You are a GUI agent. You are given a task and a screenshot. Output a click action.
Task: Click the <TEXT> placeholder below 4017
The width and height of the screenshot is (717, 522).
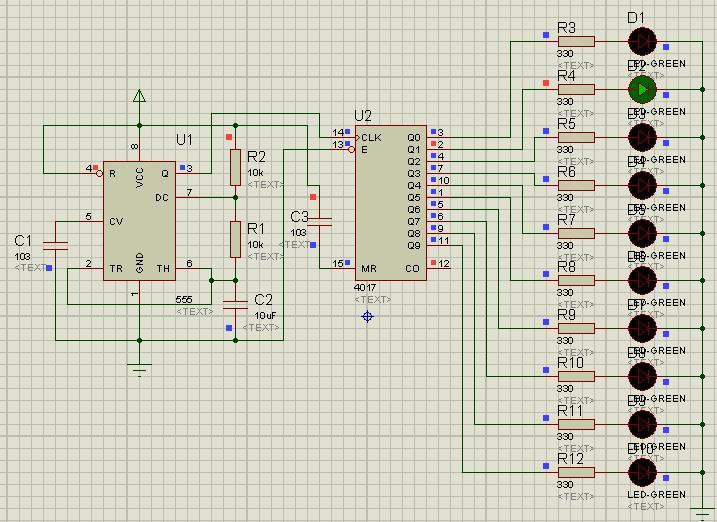[x=373, y=299]
